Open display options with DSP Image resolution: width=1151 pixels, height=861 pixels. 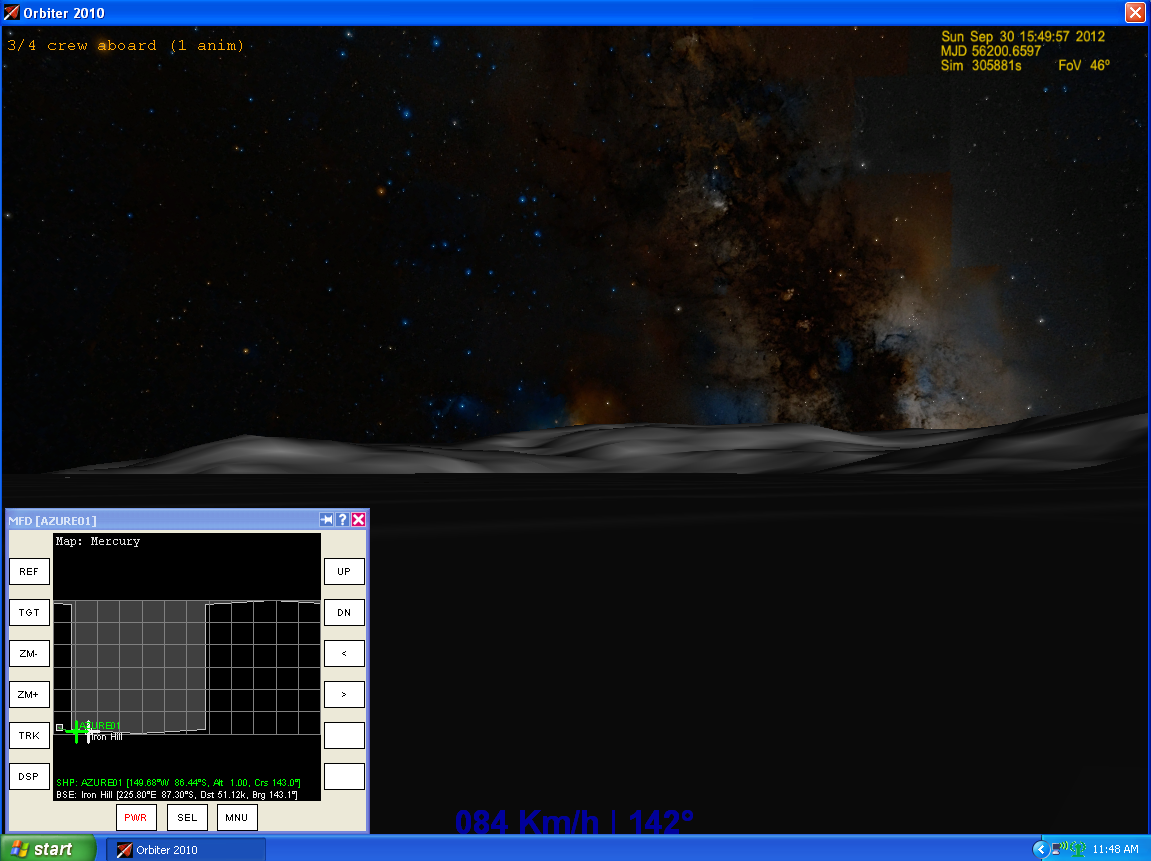[29, 777]
